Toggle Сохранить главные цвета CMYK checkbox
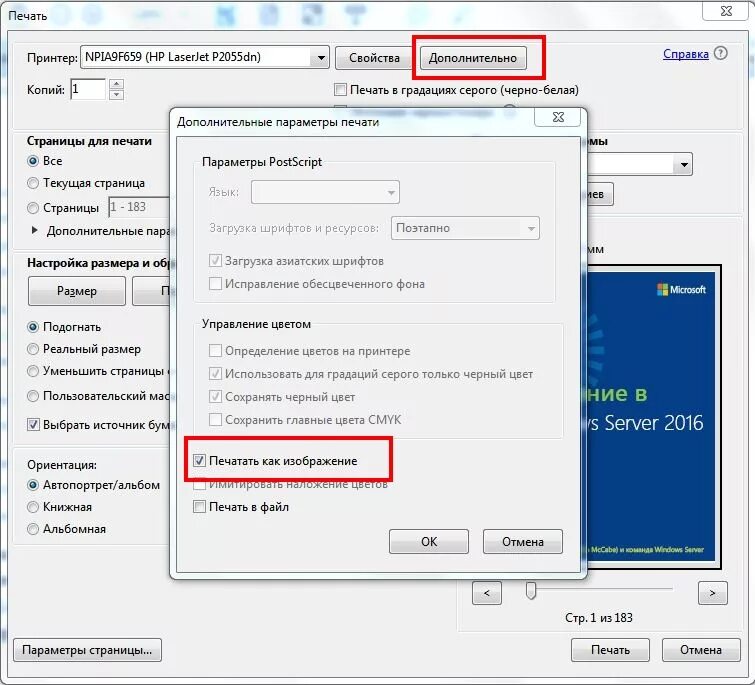Image resolution: width=755 pixels, height=685 pixels. click(x=215, y=420)
